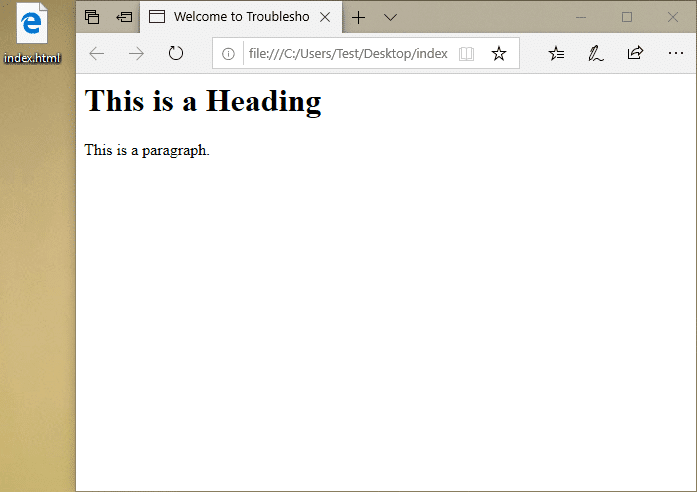The width and height of the screenshot is (697, 492).
Task: Toggle Reading view book icon
Action: (x=466, y=54)
